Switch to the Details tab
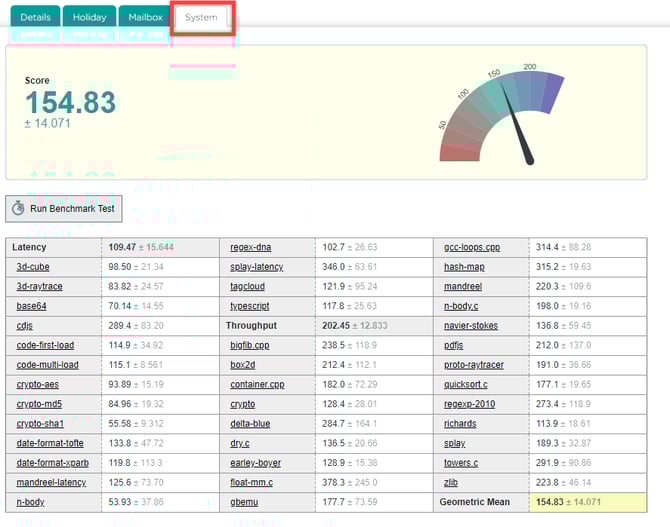670x527 pixels. 35,17
